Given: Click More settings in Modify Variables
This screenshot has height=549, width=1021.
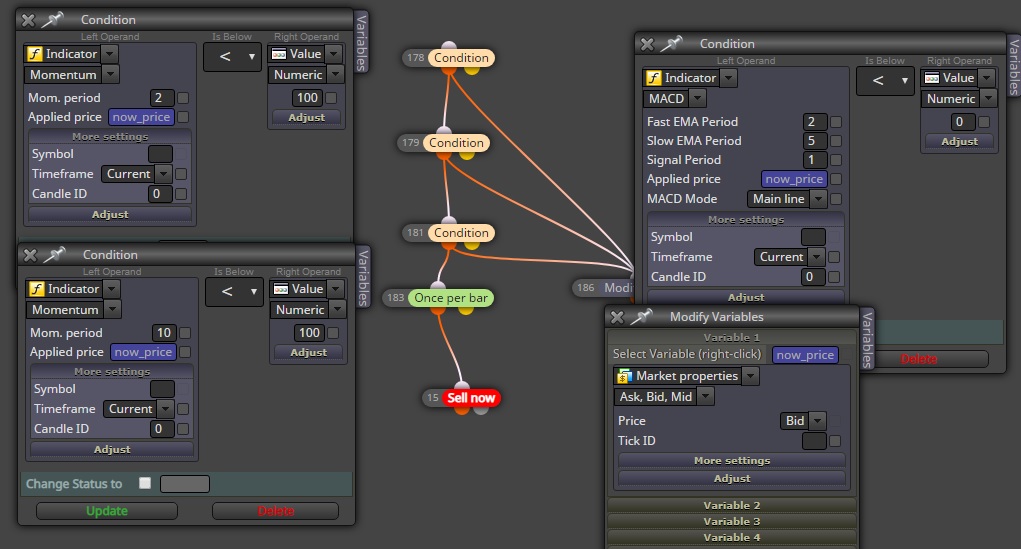Looking at the screenshot, I should coord(732,460).
